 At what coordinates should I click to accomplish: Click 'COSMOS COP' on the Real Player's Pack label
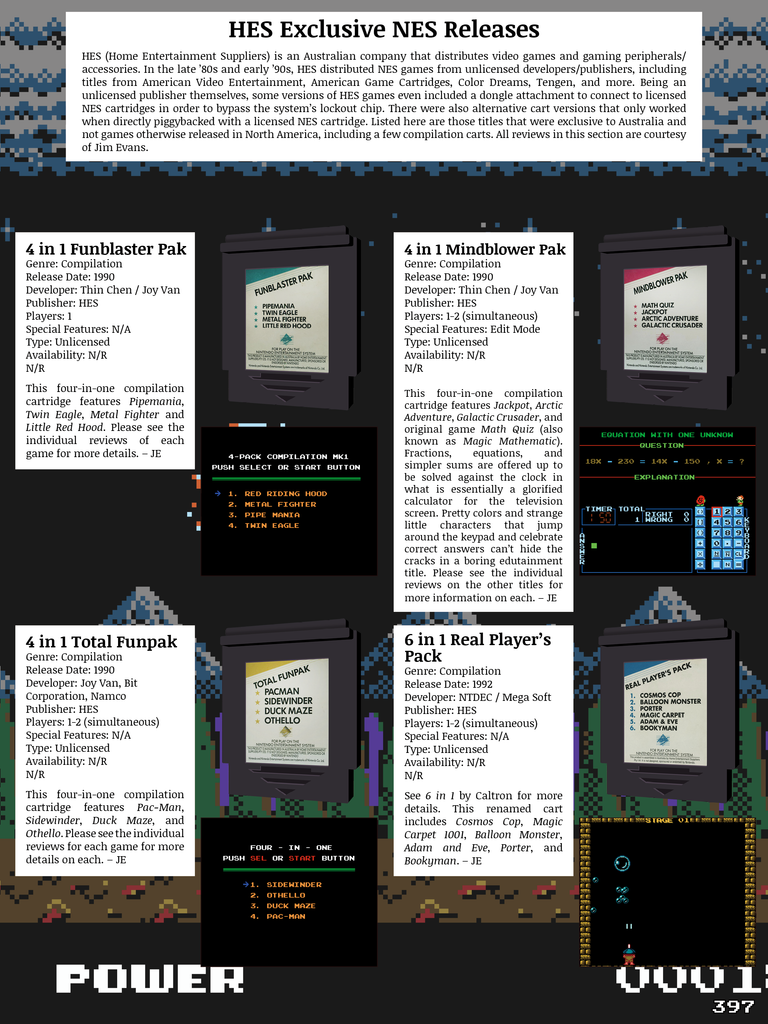coord(660,695)
